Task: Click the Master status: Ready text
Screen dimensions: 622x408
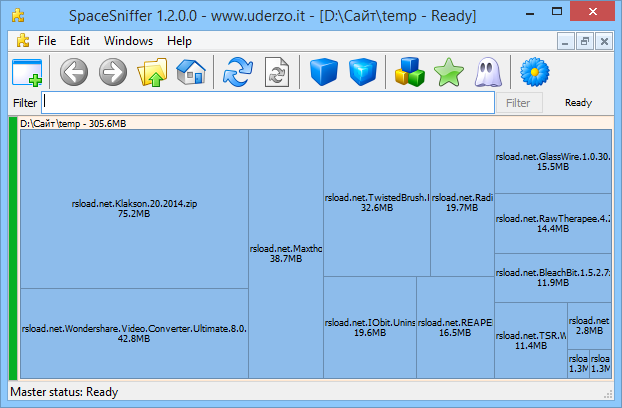Action: click(x=64, y=392)
